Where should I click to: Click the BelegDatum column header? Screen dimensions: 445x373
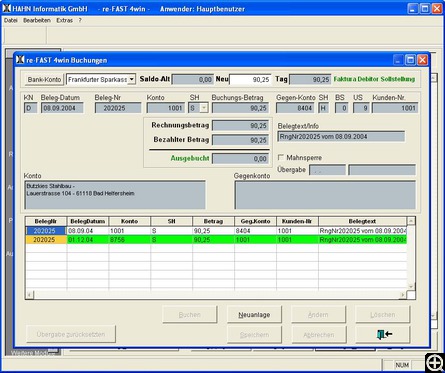pos(88,221)
